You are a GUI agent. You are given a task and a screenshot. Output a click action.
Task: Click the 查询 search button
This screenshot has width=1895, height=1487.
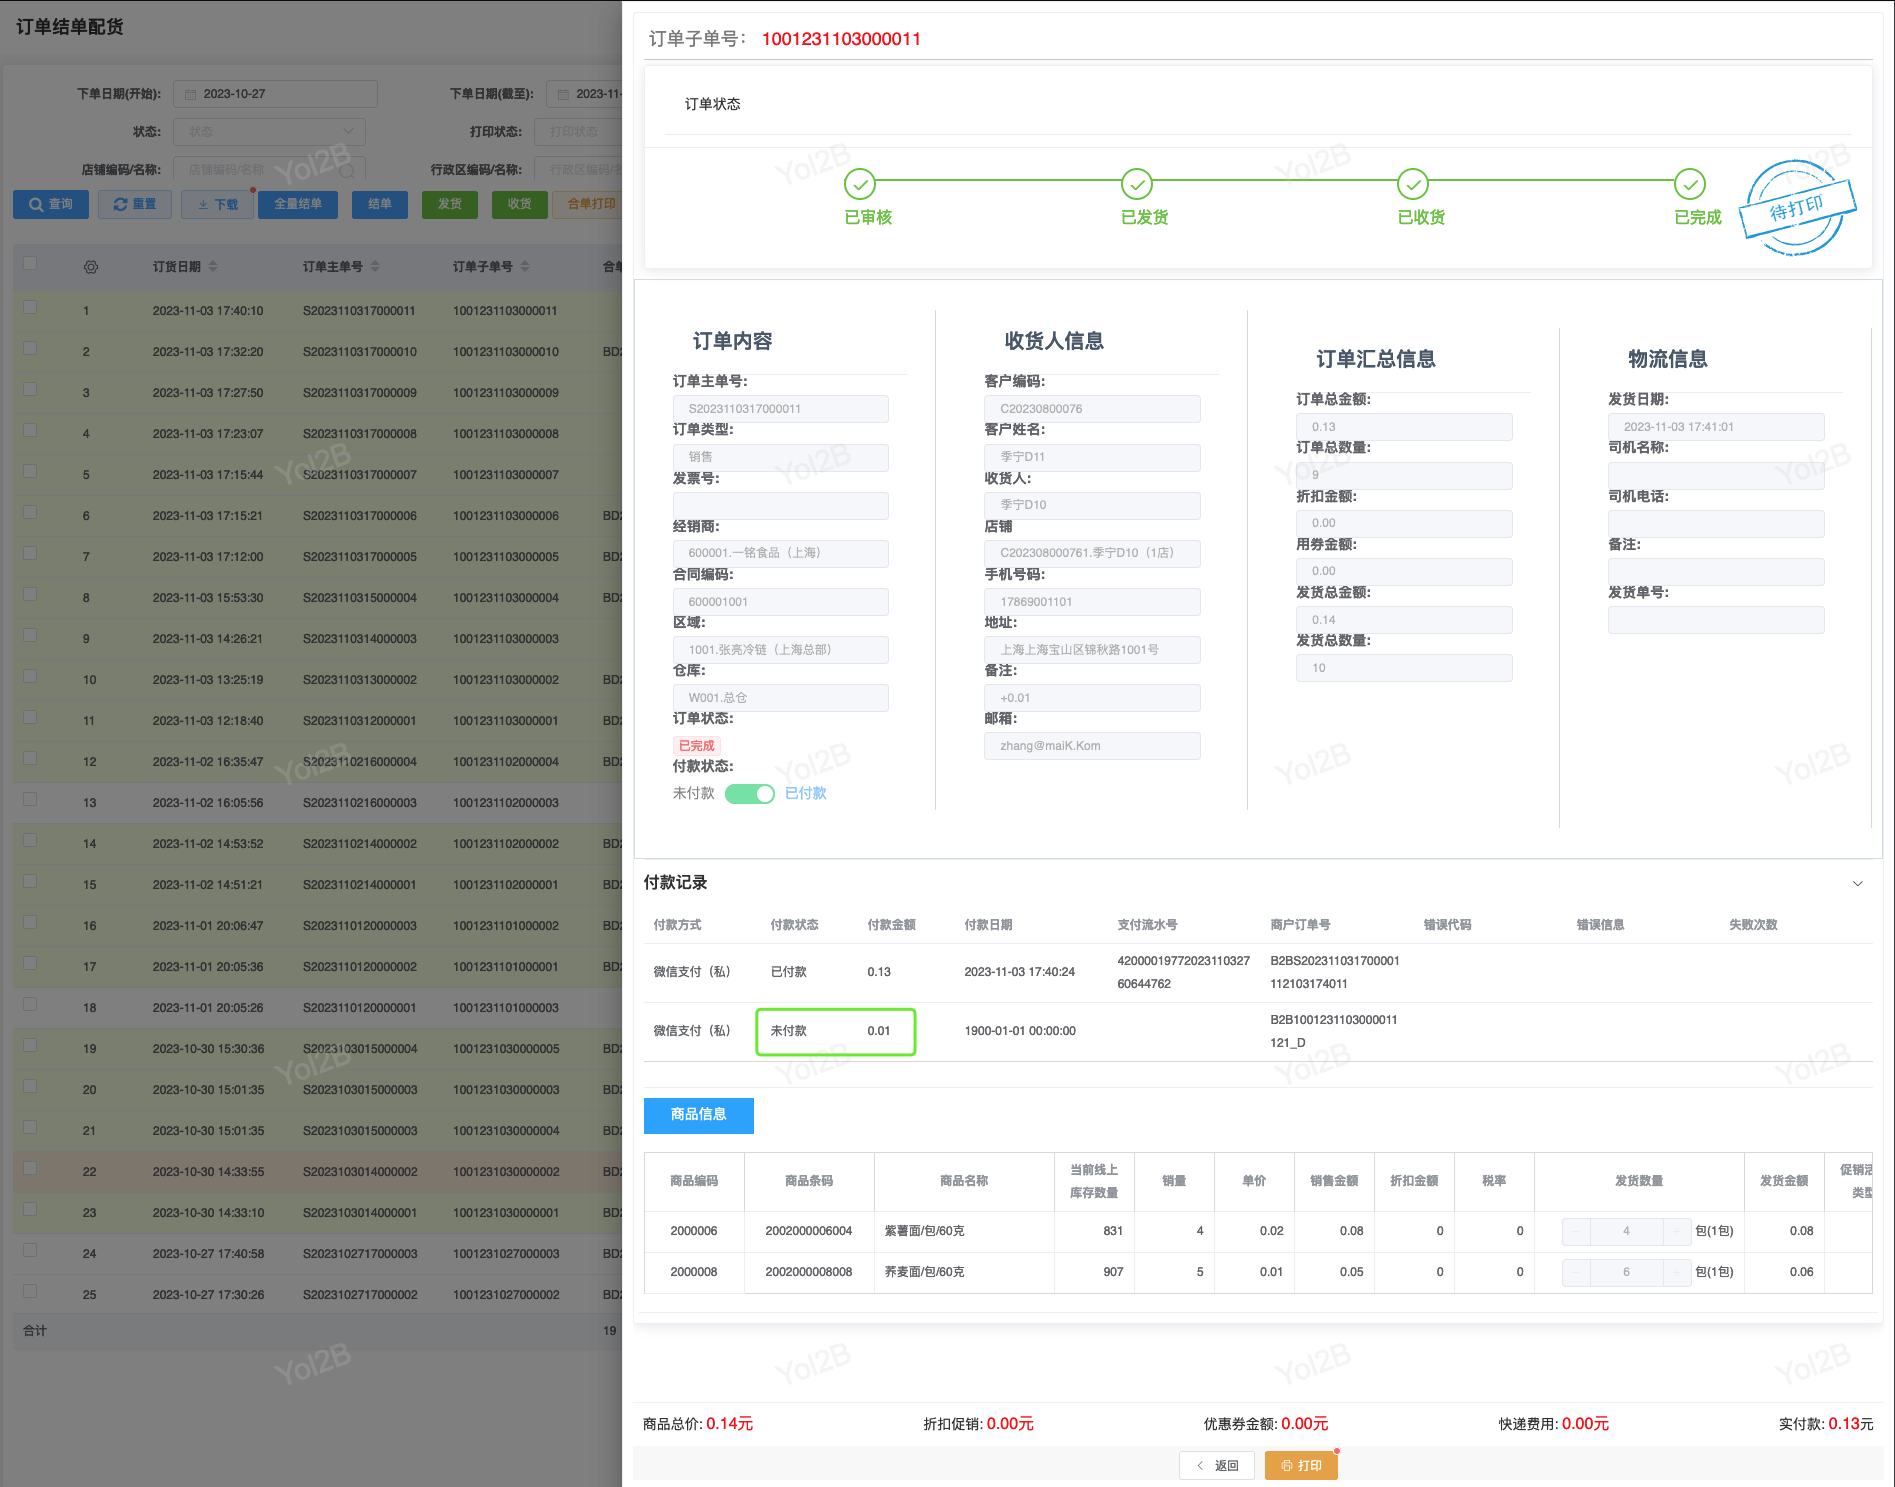51,204
